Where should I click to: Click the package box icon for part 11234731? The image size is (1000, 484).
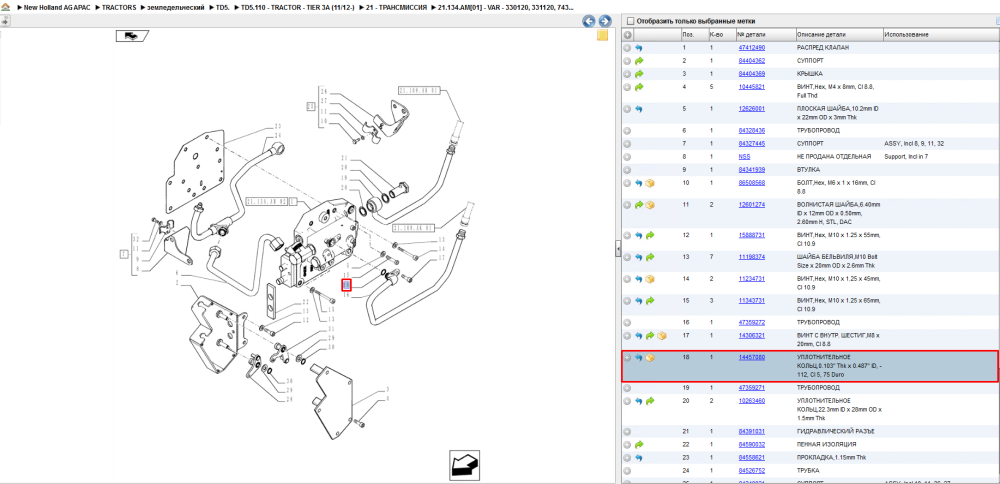pos(651,279)
